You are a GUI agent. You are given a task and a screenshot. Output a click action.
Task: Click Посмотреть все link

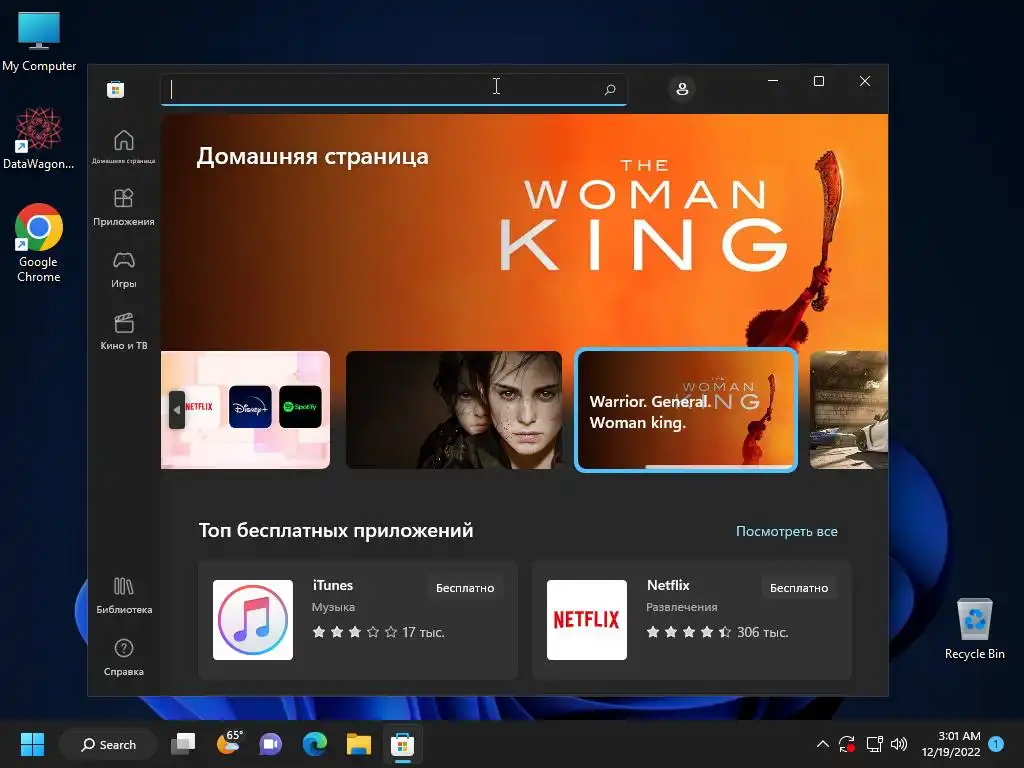click(x=786, y=532)
